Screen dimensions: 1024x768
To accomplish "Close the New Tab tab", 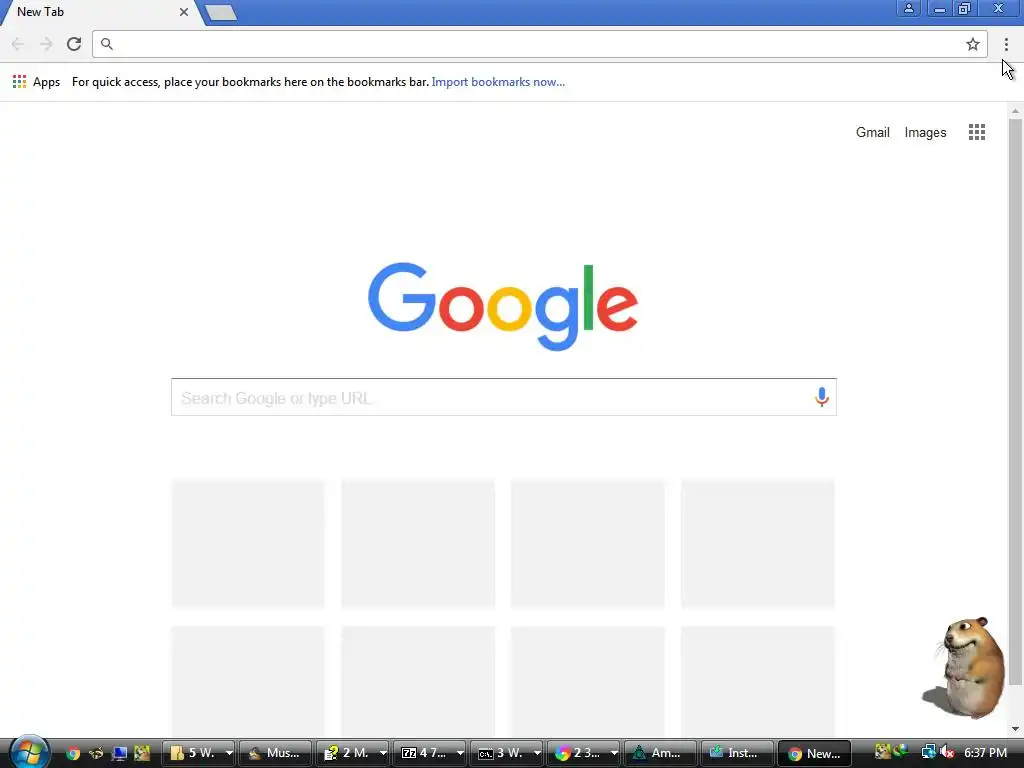I will click(184, 12).
